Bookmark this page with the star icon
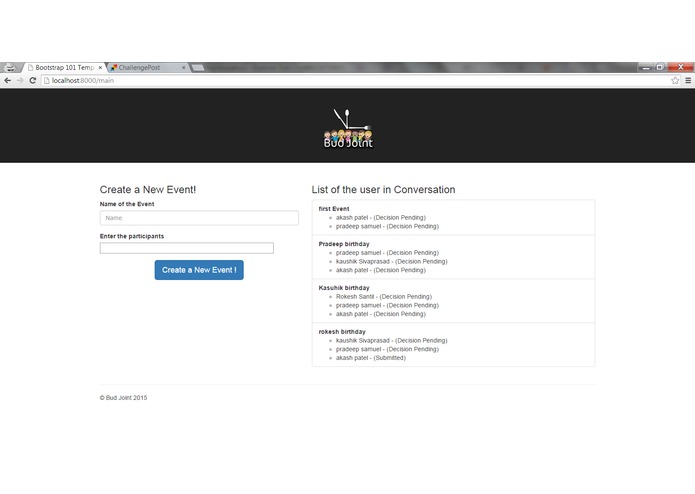Viewport: 695px width, 494px height. [x=675, y=80]
